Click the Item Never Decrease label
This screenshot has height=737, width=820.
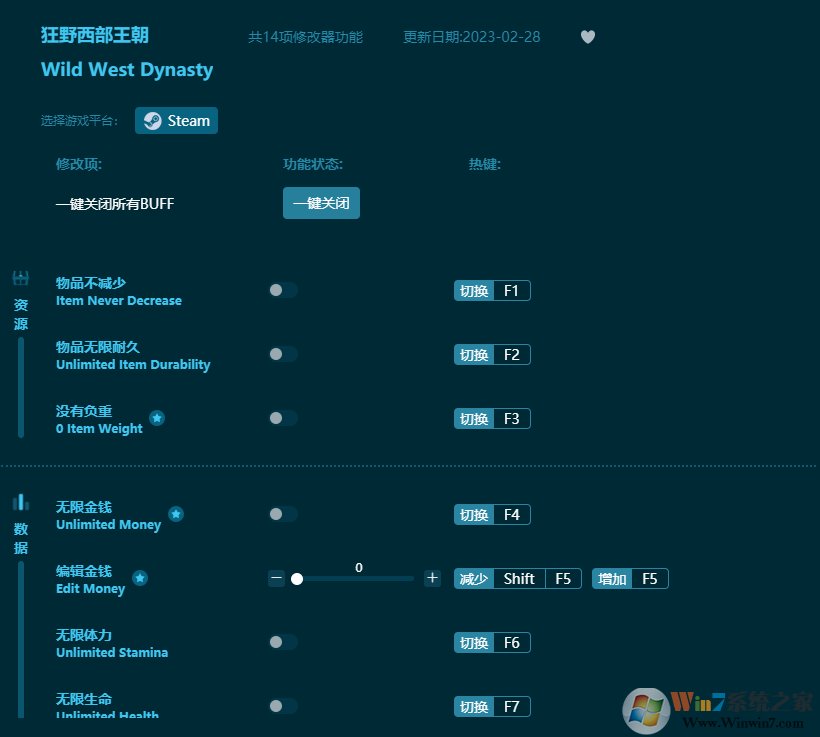(119, 301)
